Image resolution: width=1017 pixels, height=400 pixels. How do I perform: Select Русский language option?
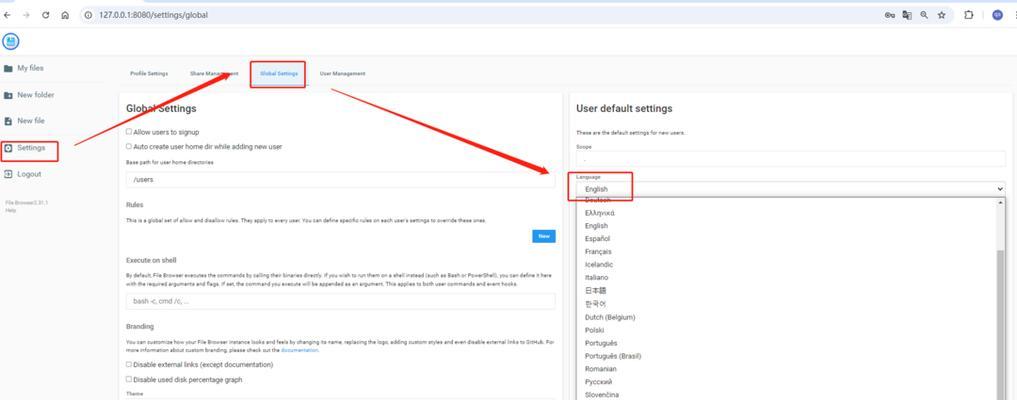(x=786, y=382)
